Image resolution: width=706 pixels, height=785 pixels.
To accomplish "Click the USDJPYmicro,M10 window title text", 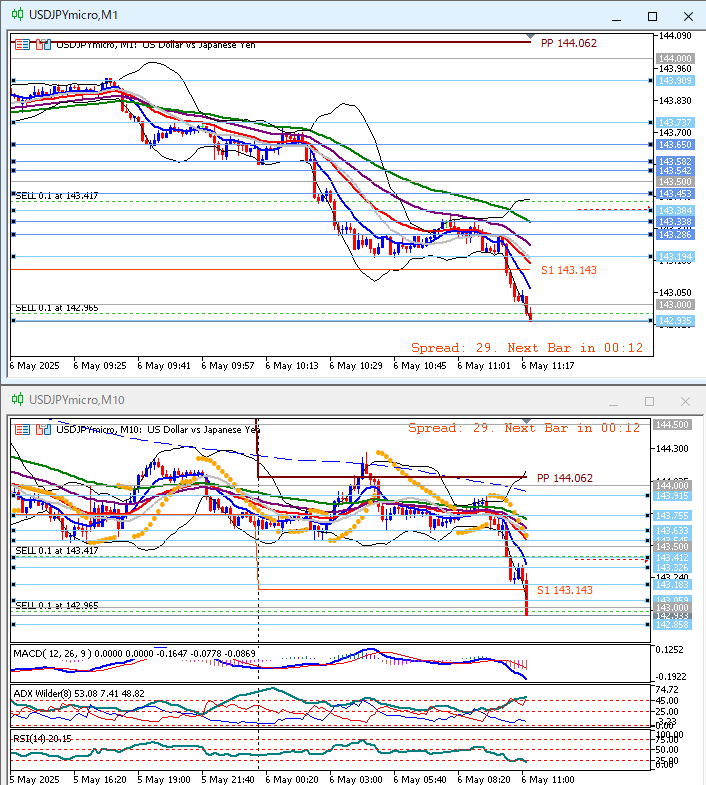I will pyautogui.click(x=77, y=400).
